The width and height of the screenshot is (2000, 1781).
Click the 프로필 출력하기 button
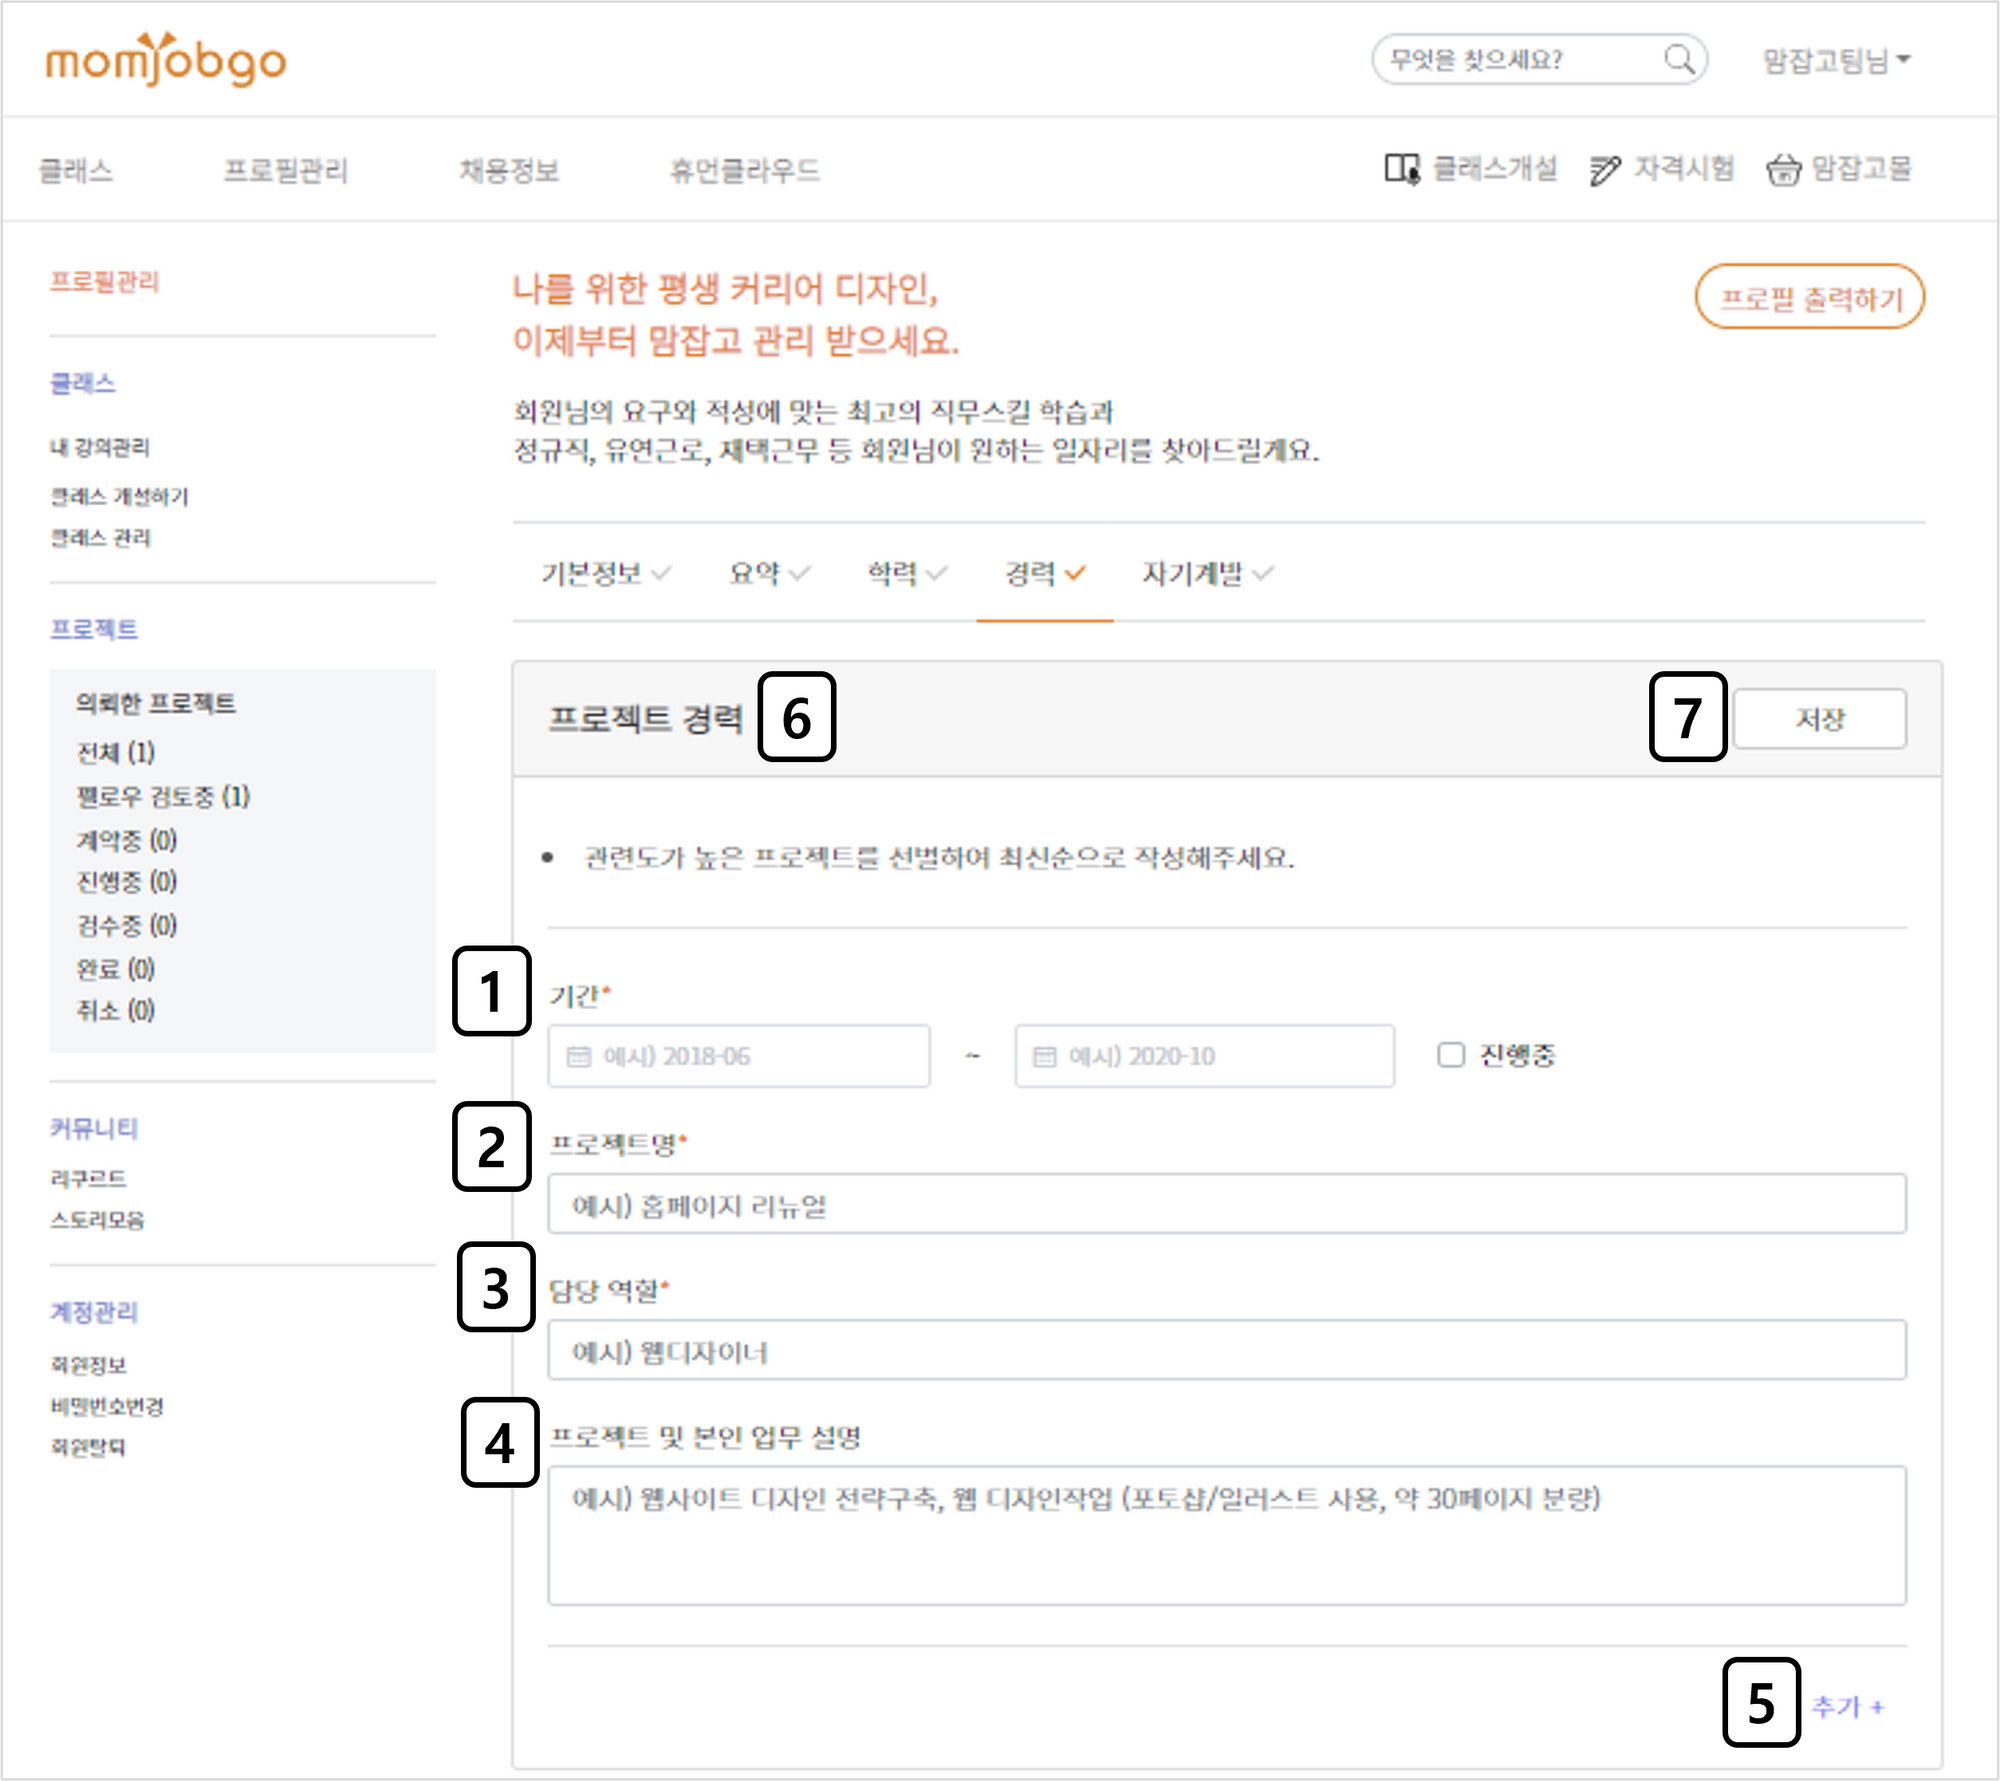[1809, 298]
